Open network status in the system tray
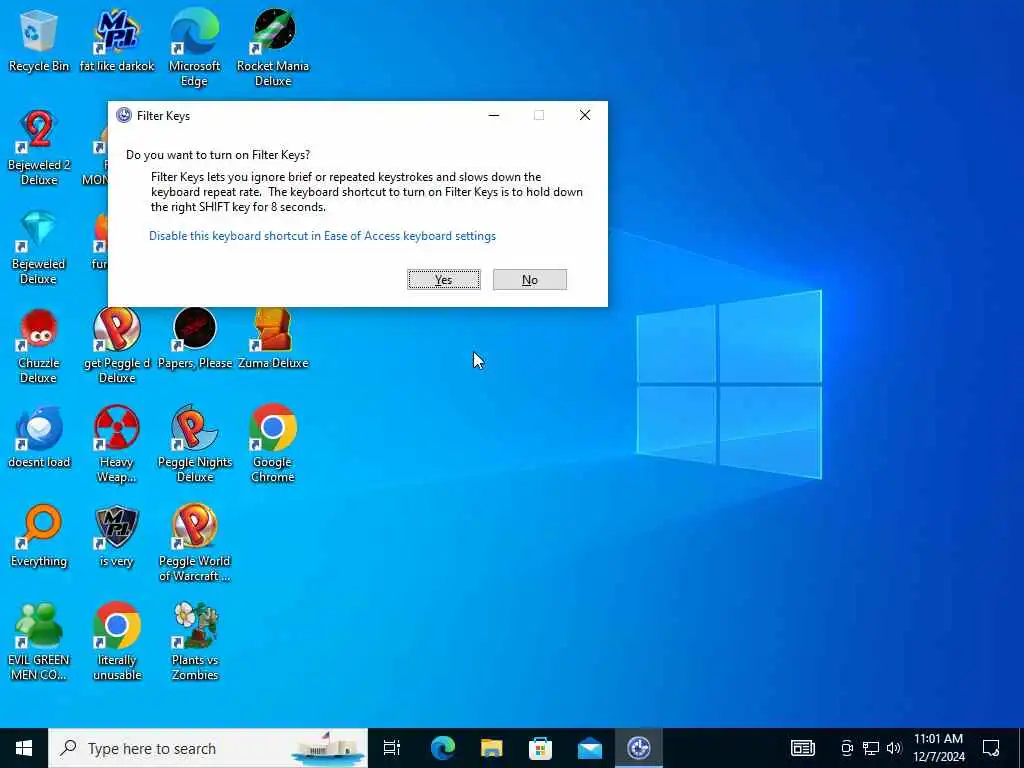 pyautogui.click(x=871, y=748)
